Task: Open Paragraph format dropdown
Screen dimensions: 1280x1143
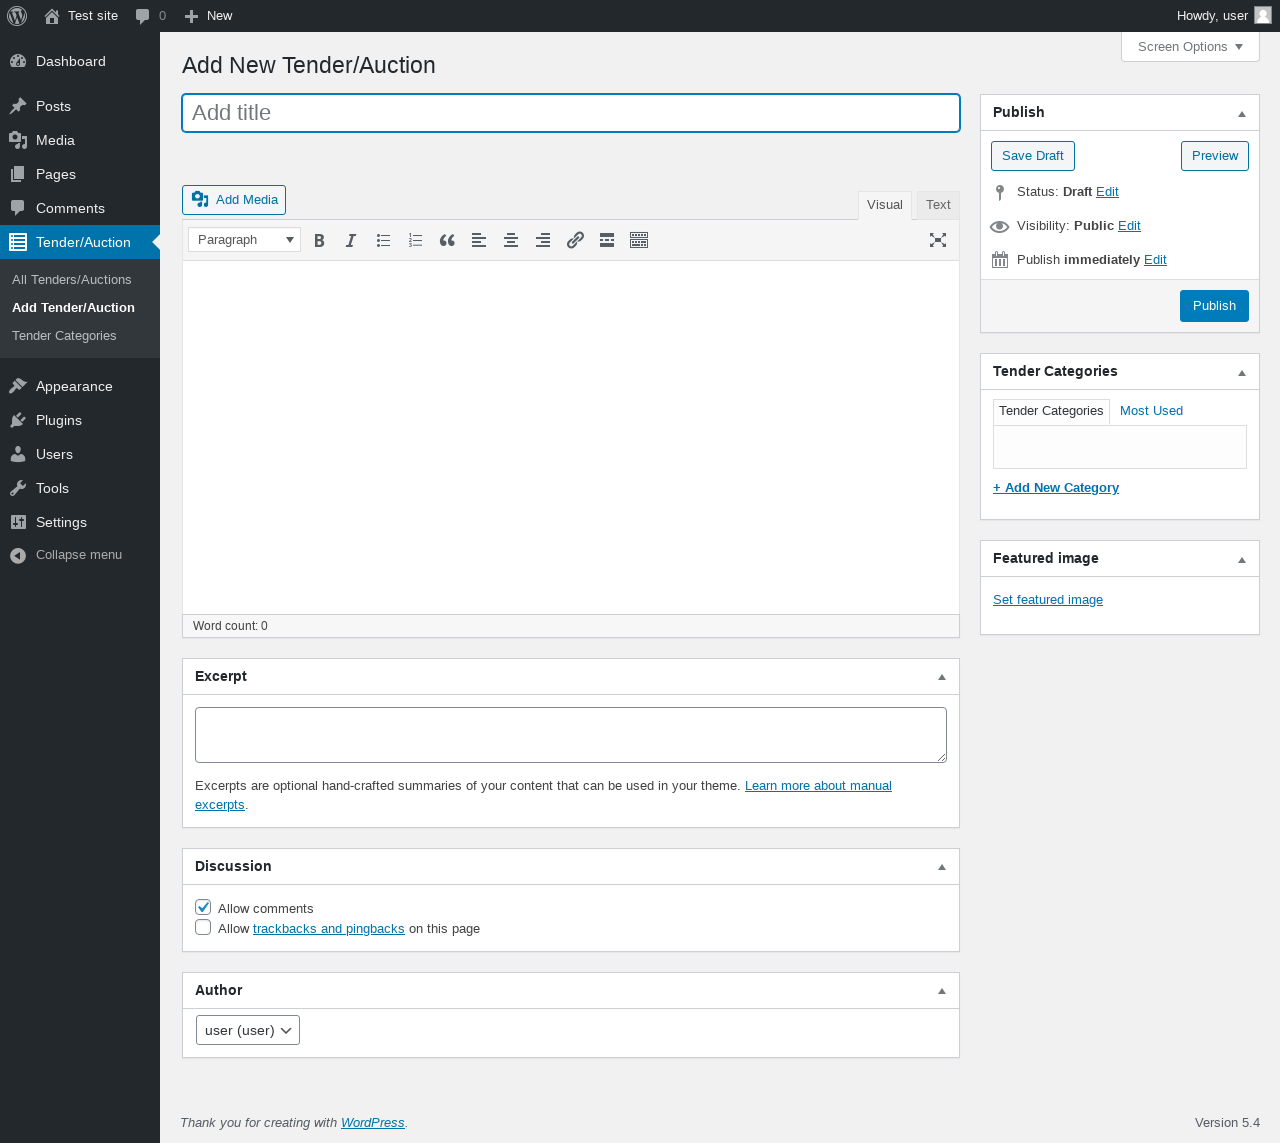Action: tap(245, 240)
